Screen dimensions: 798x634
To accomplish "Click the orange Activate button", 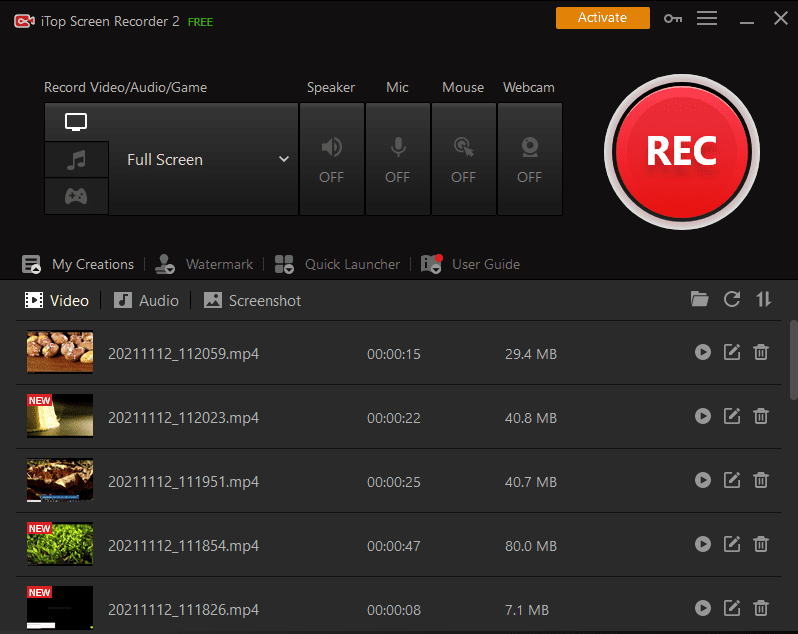I will coord(603,18).
